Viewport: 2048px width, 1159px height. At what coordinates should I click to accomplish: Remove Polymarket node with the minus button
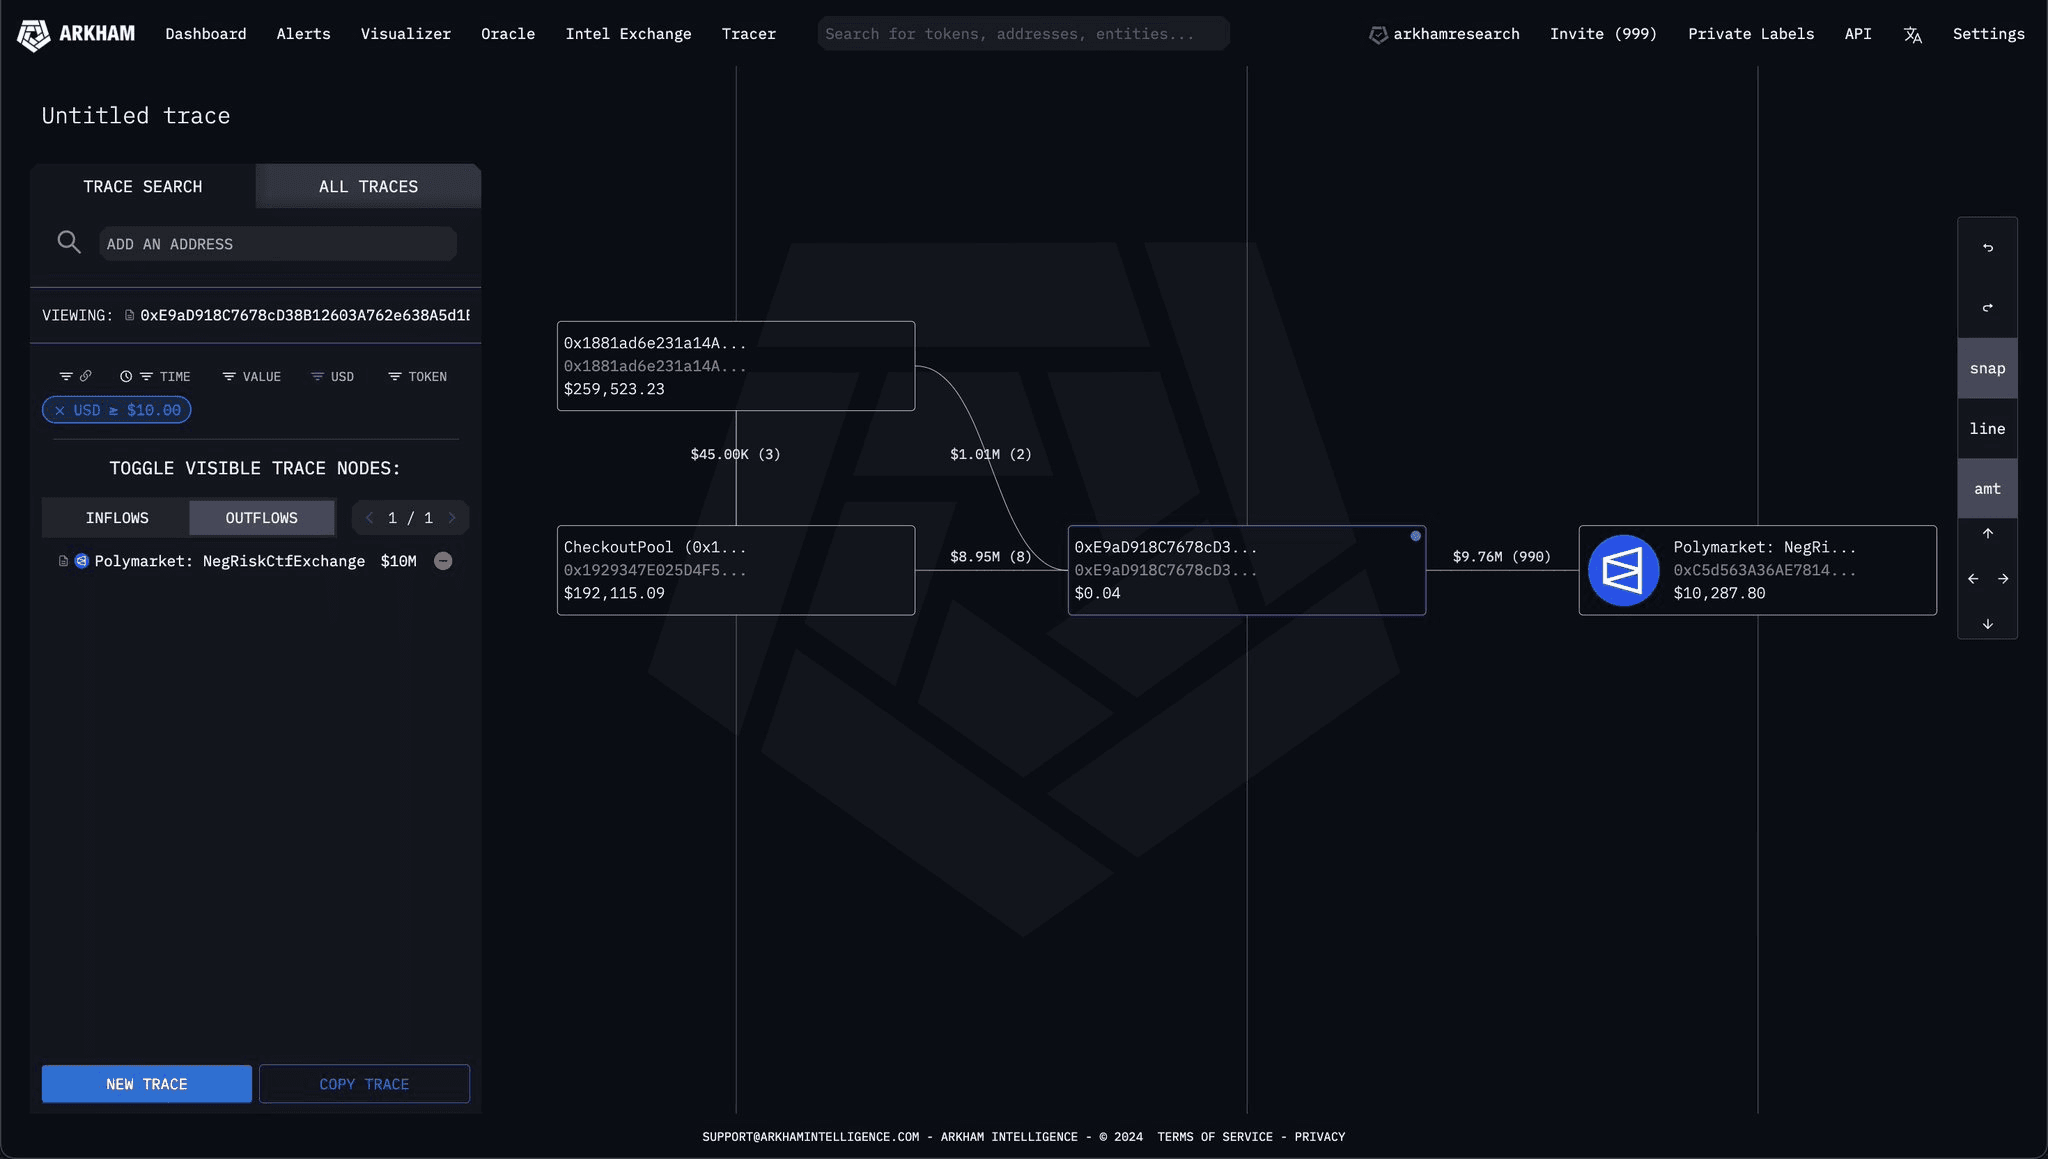pos(443,561)
